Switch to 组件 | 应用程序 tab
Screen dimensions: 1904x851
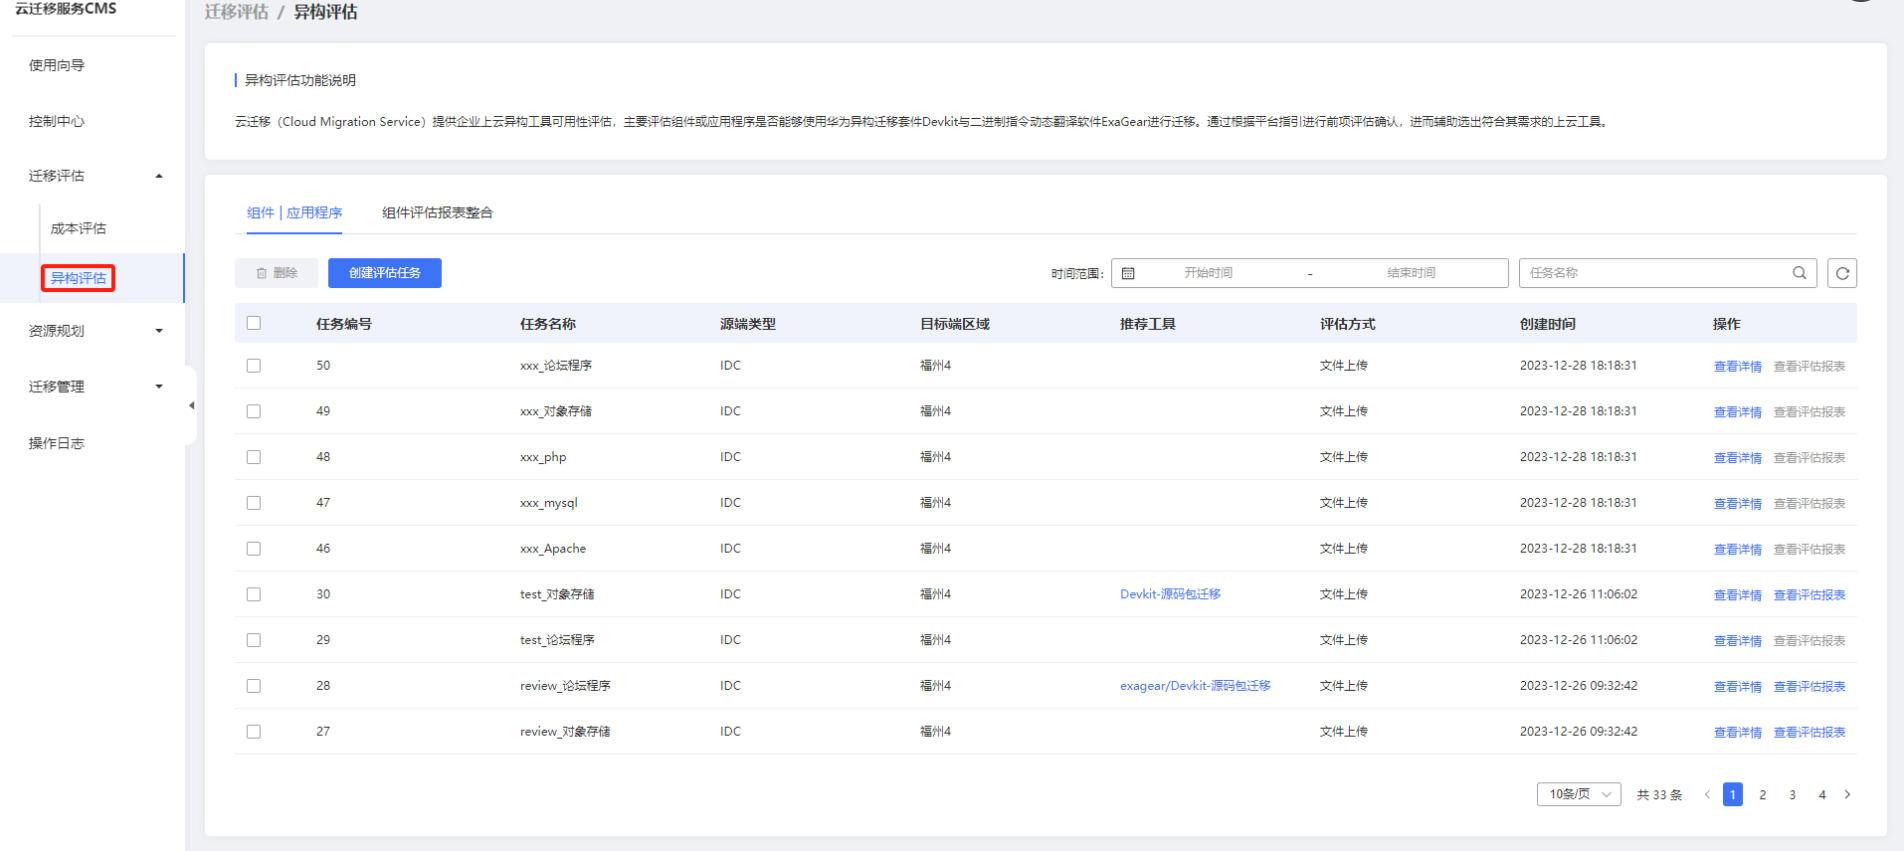pos(294,212)
